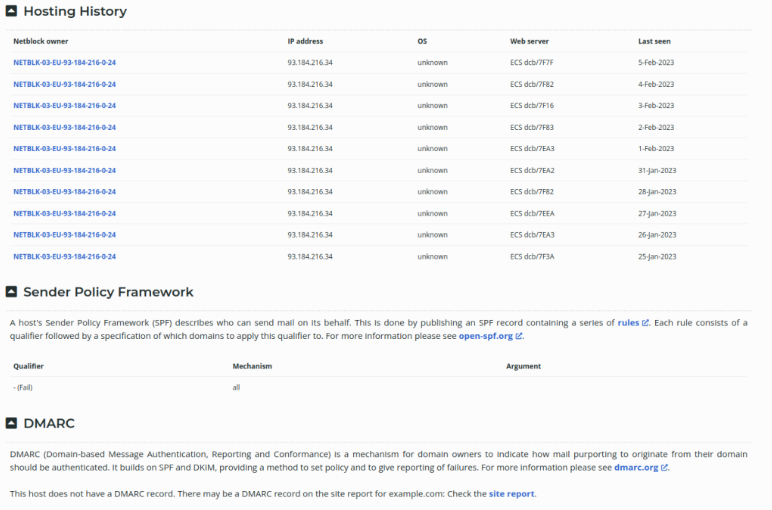Screen dimensions: 772x510
Task: Click the external link icon beside rules
Action: pyautogui.click(x=645, y=323)
